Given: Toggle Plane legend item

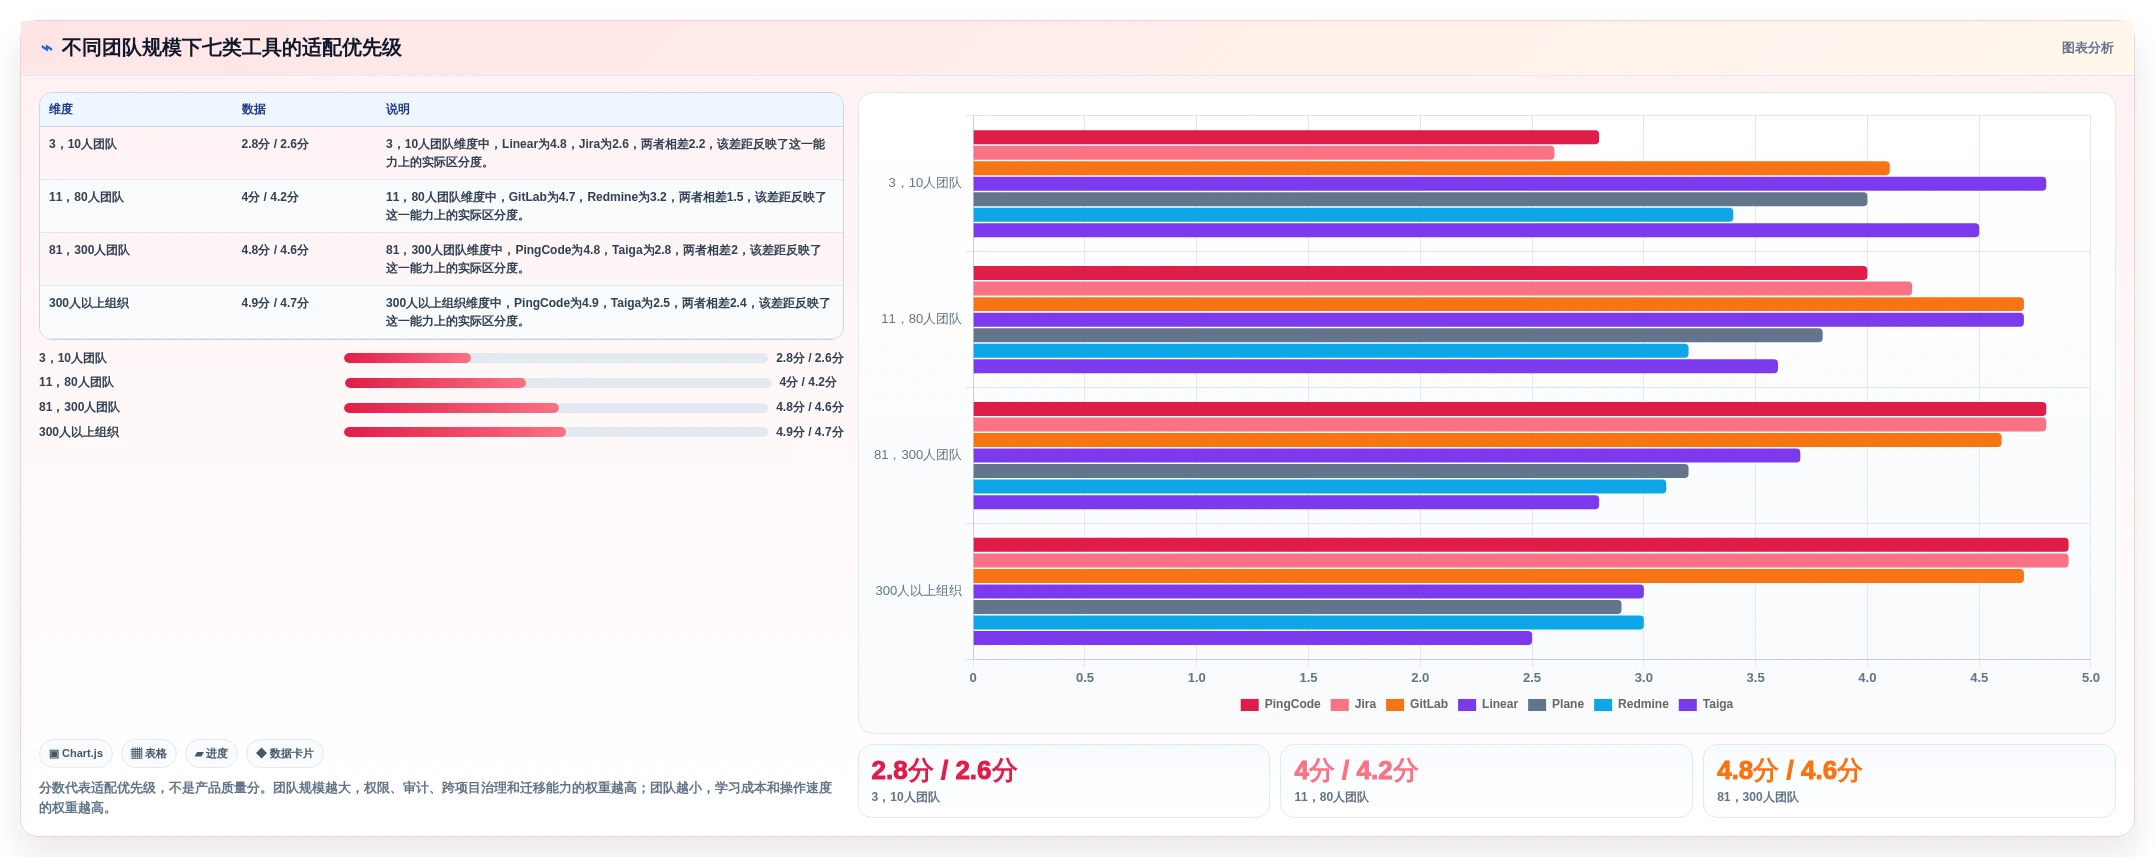Looking at the screenshot, I should click(x=1555, y=704).
